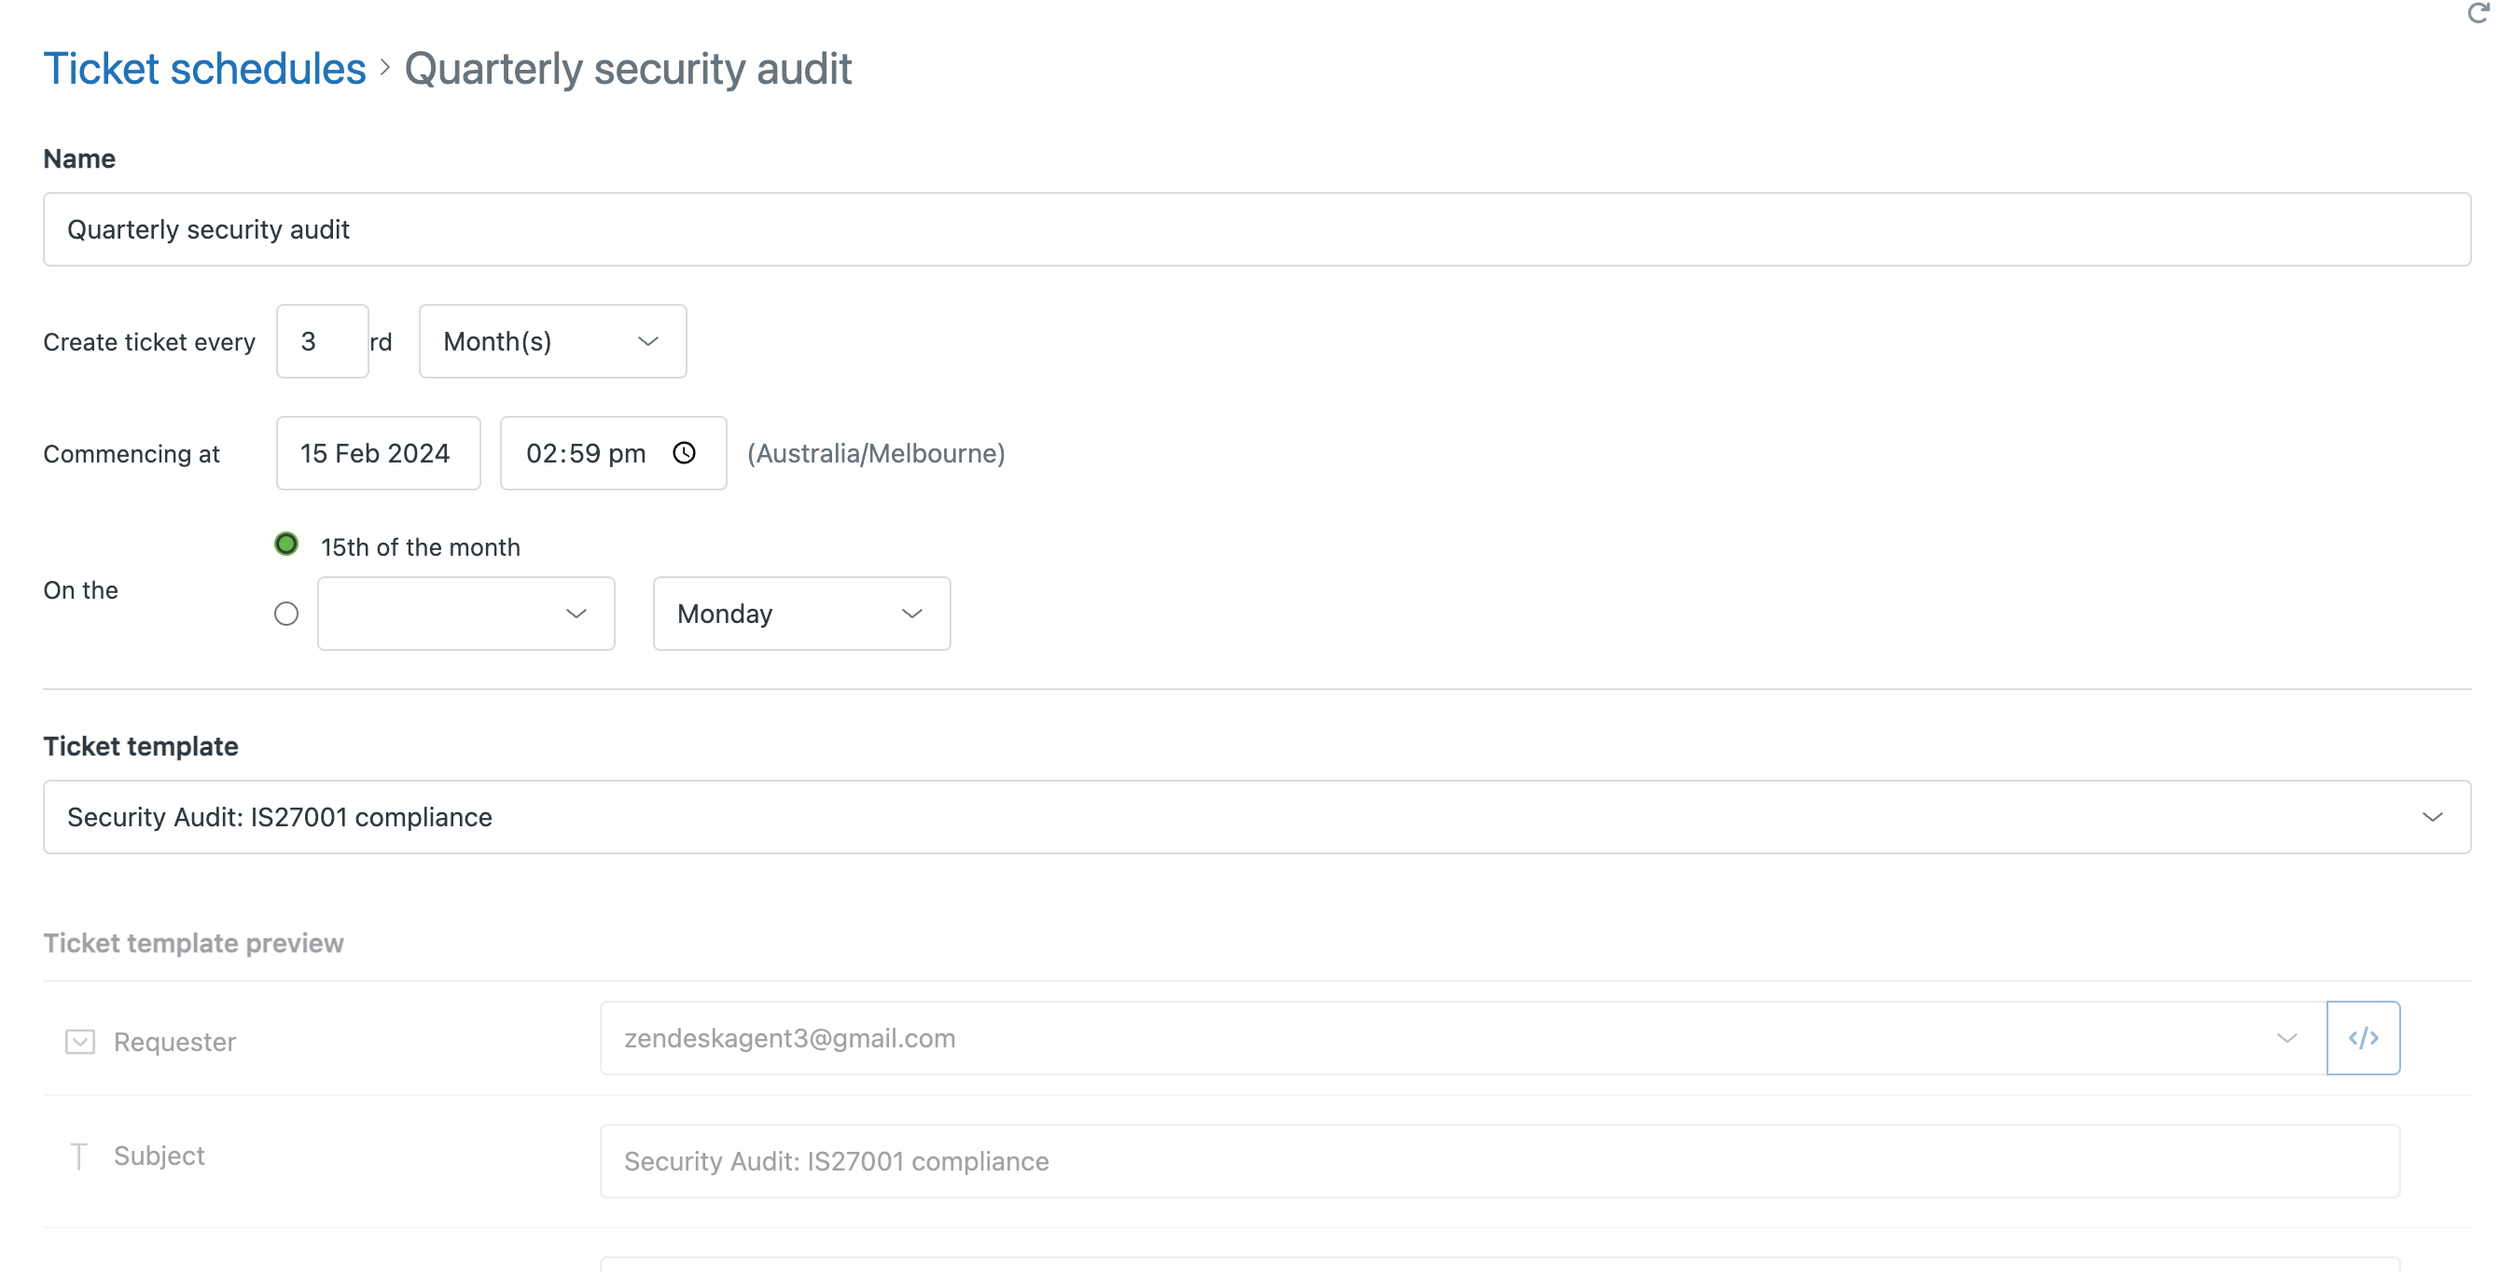Click the interval number field showing 3

coord(322,342)
